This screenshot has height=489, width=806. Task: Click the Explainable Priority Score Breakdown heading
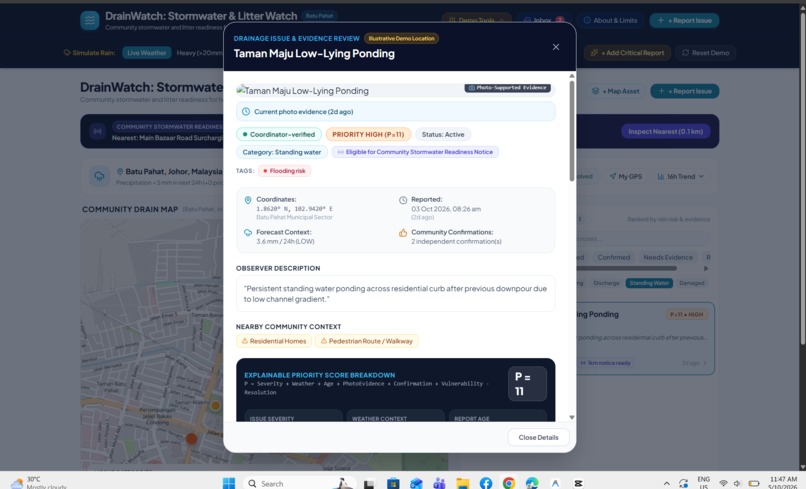[319, 375]
